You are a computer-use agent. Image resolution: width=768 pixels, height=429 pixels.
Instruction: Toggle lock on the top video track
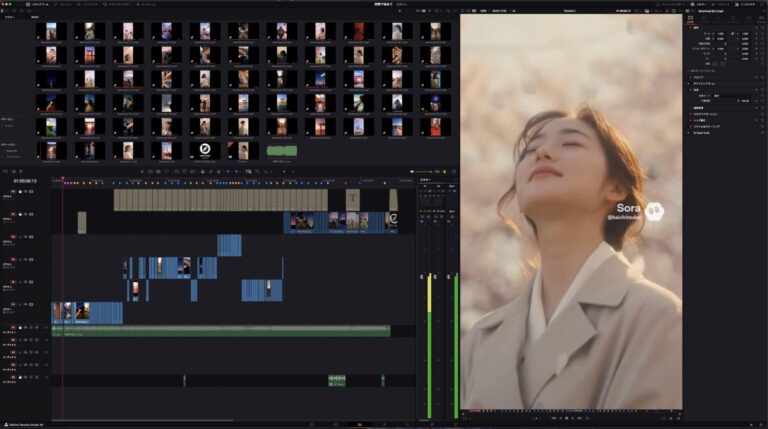coord(20,191)
